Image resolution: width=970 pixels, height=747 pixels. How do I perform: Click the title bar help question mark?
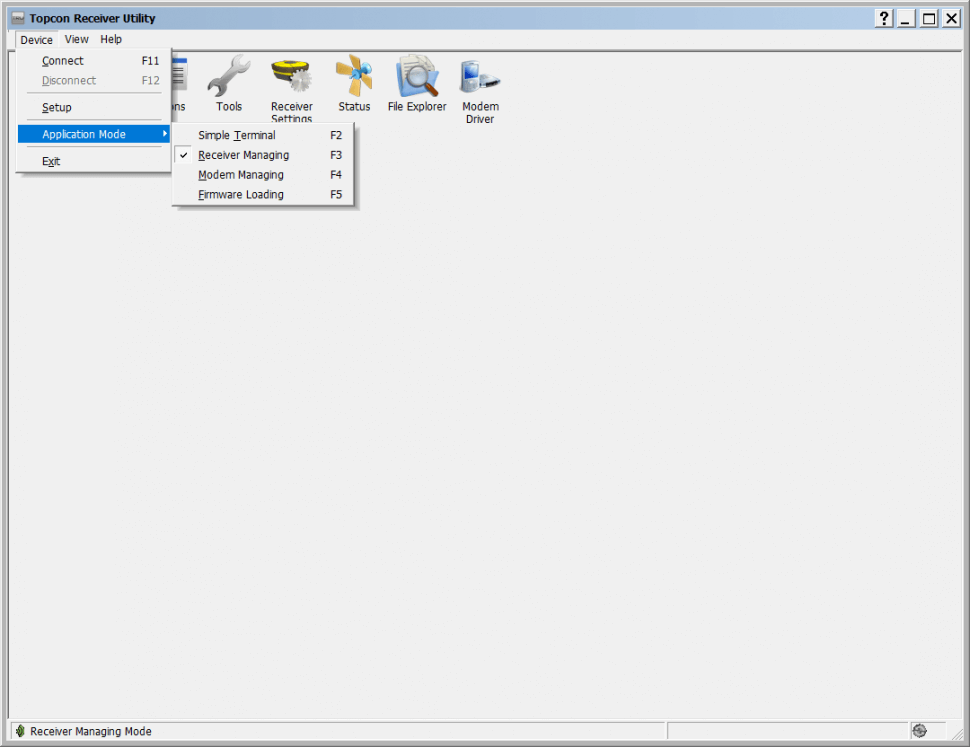884,19
